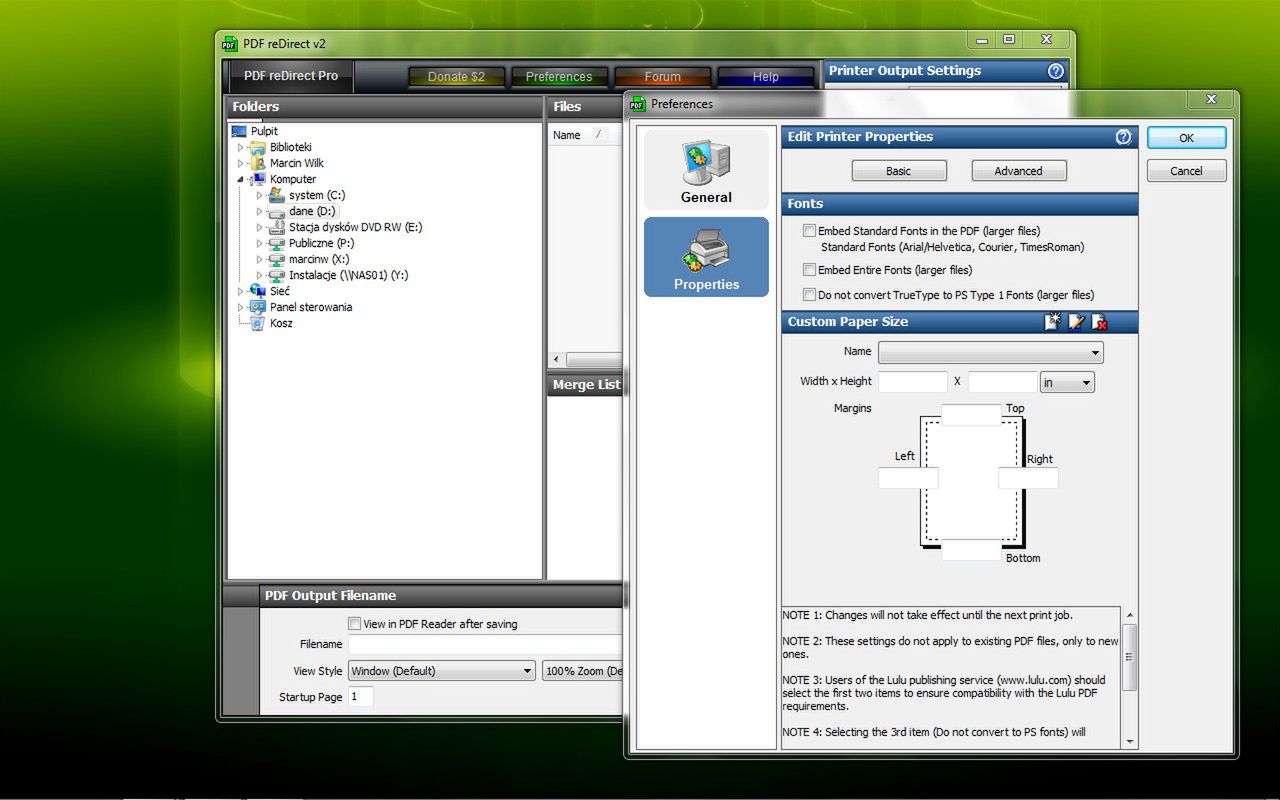Click the Filename input field
Image resolution: width=1280 pixels, height=800 pixels.
(485, 645)
